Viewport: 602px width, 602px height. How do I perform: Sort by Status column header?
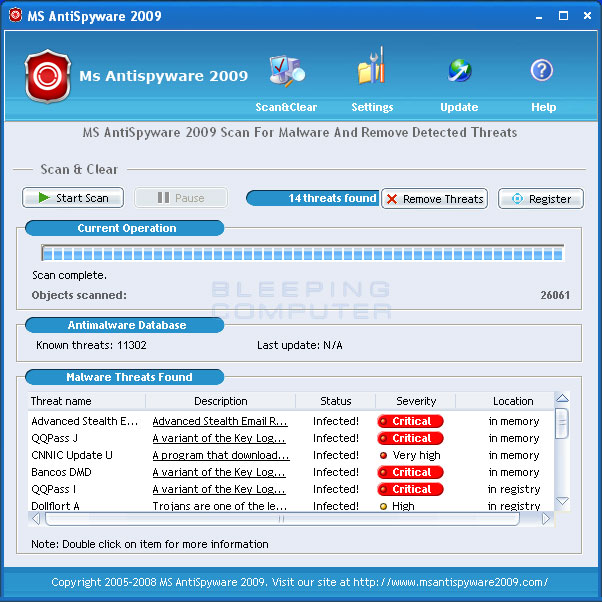pos(336,401)
